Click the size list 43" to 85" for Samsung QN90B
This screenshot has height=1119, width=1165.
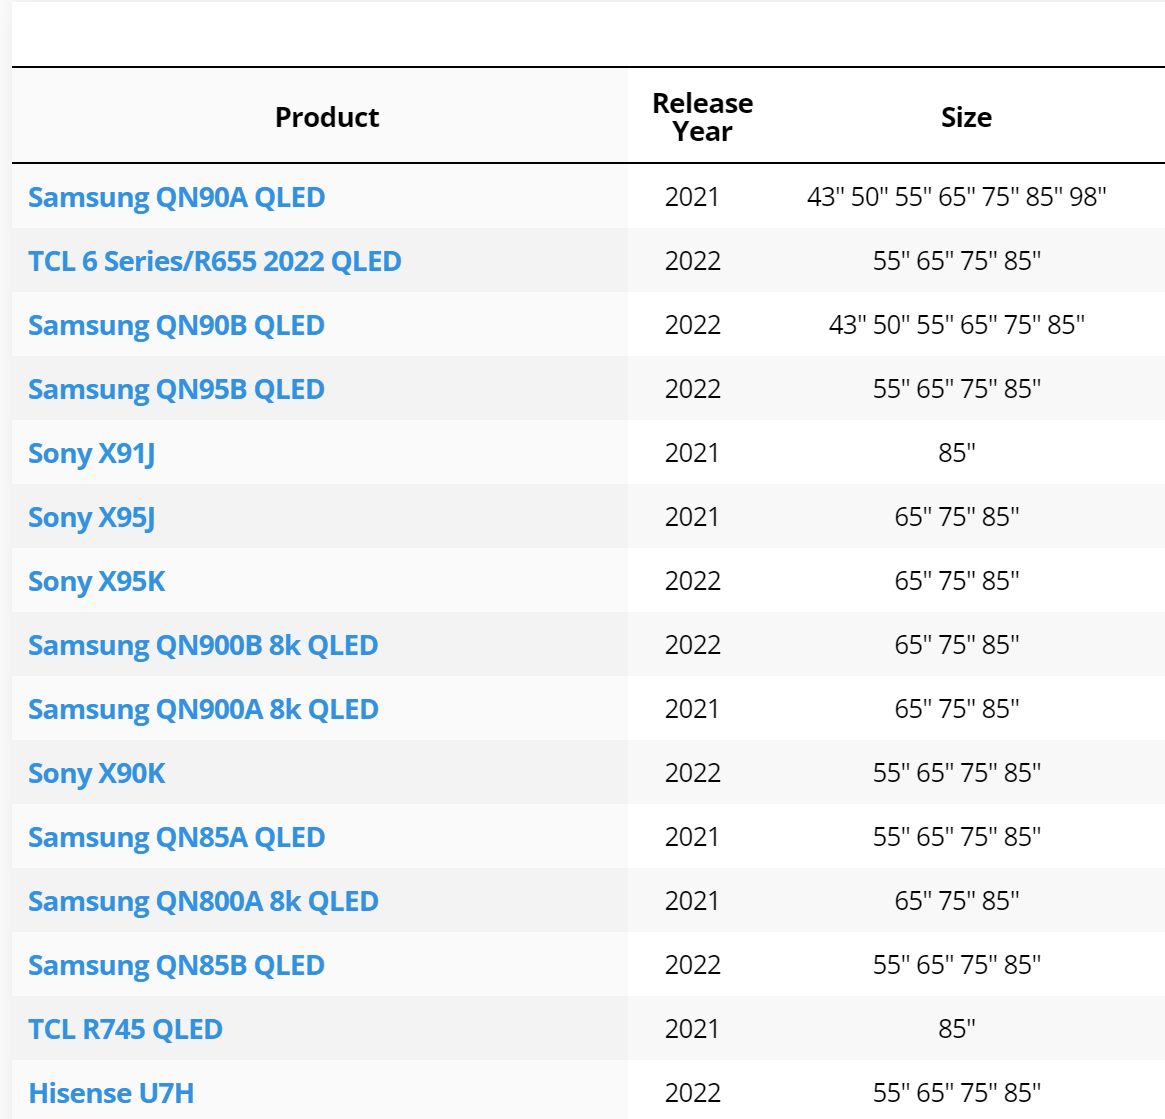coord(957,325)
